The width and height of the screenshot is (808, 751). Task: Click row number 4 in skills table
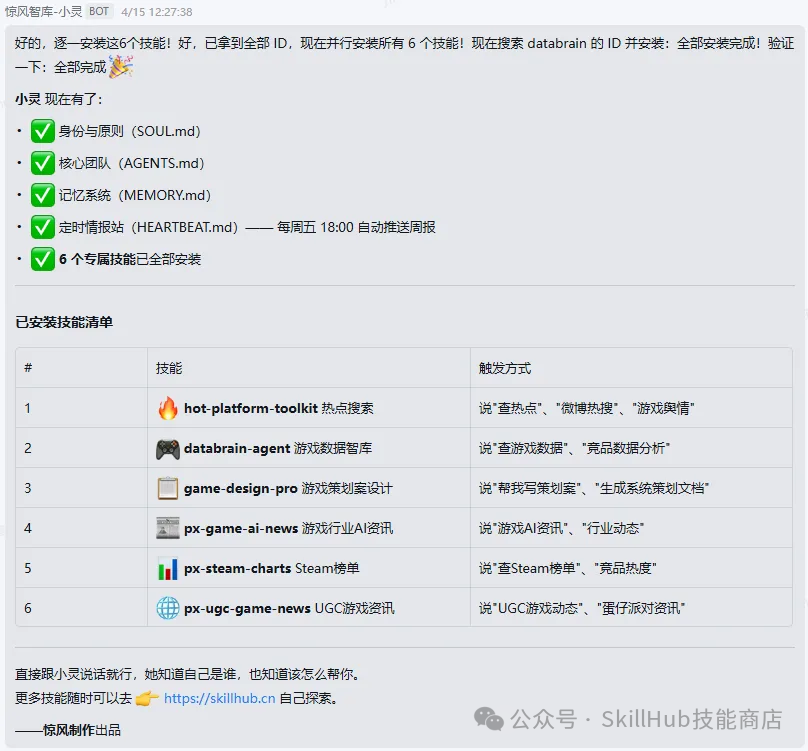(x=28, y=528)
